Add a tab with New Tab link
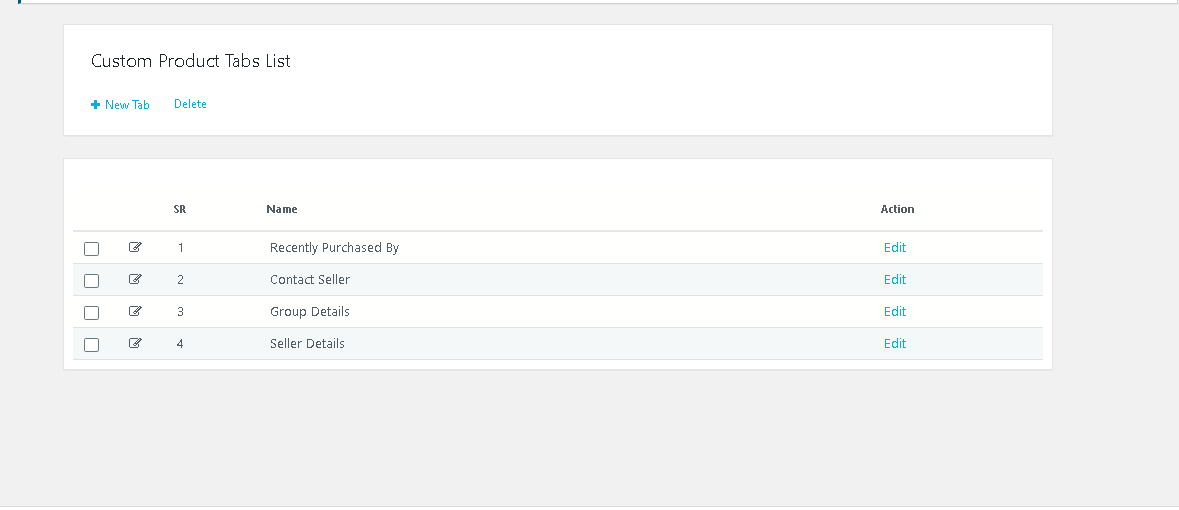 click(121, 105)
